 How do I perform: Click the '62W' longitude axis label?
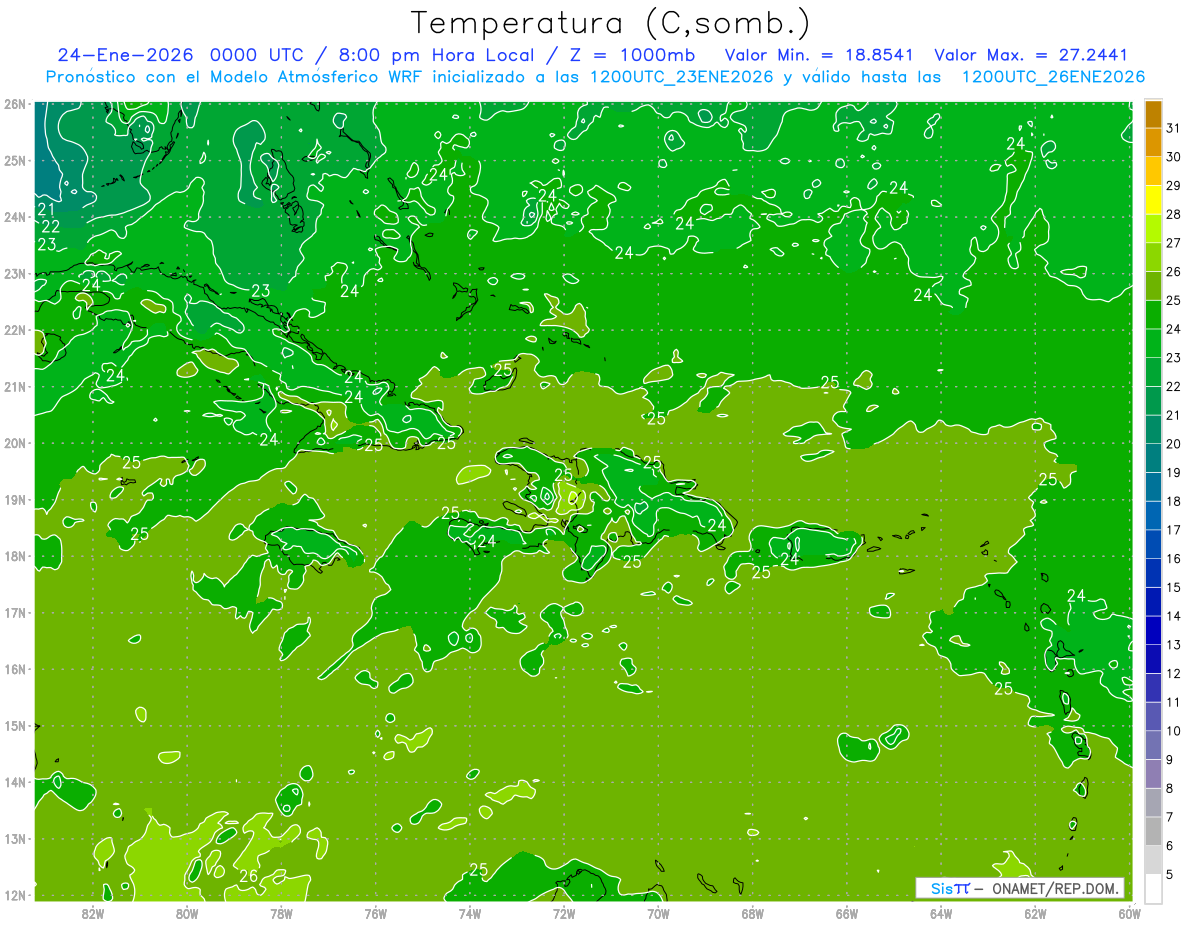click(x=1035, y=913)
